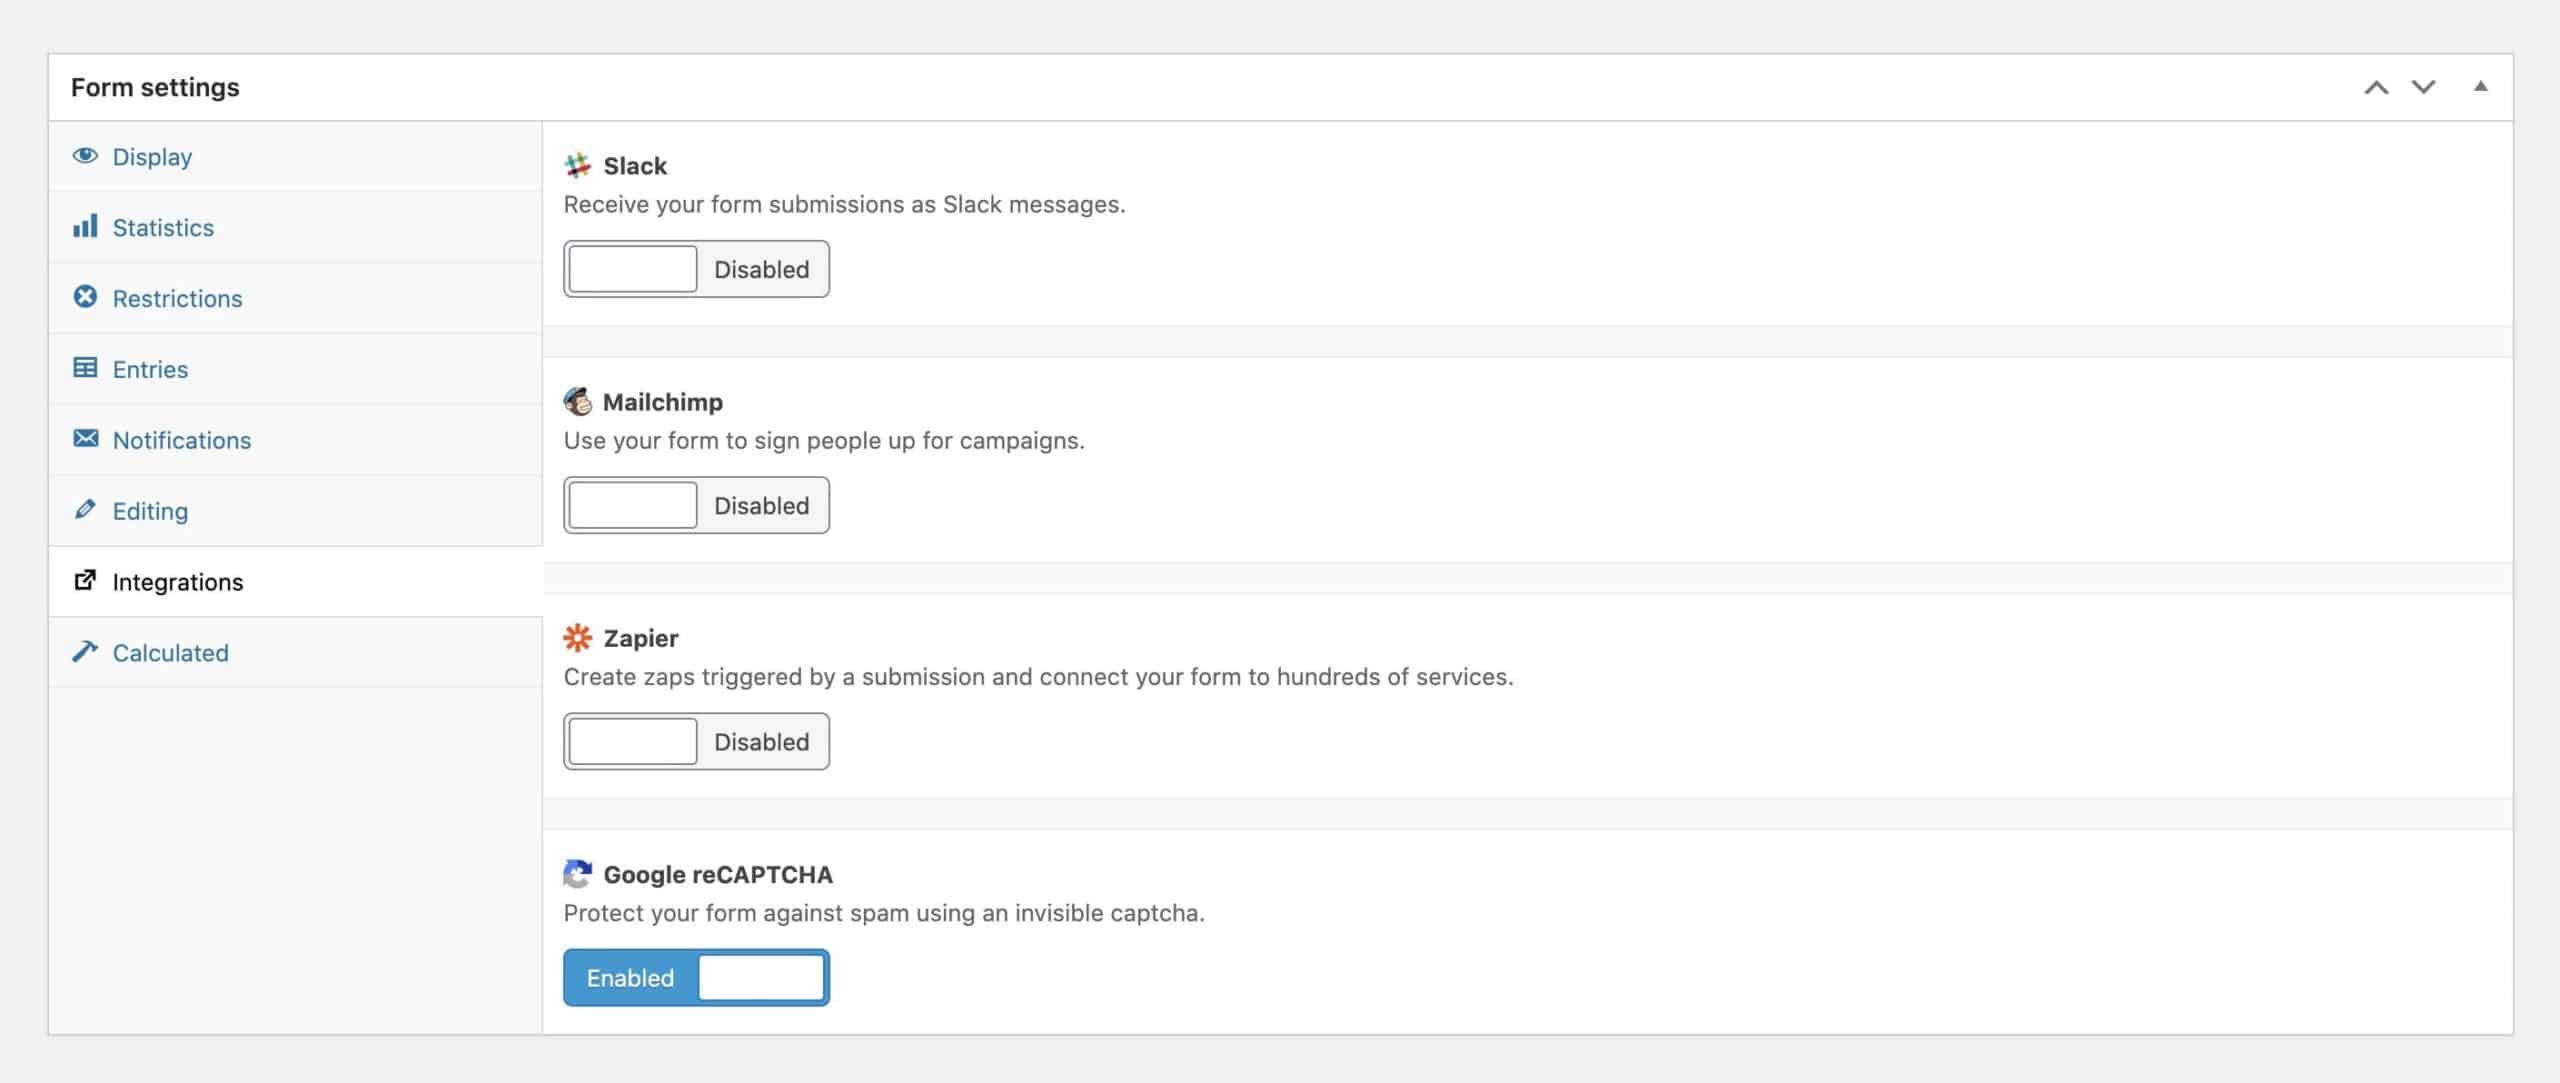
Task: Enable the Slack integration toggle
Action: point(696,269)
